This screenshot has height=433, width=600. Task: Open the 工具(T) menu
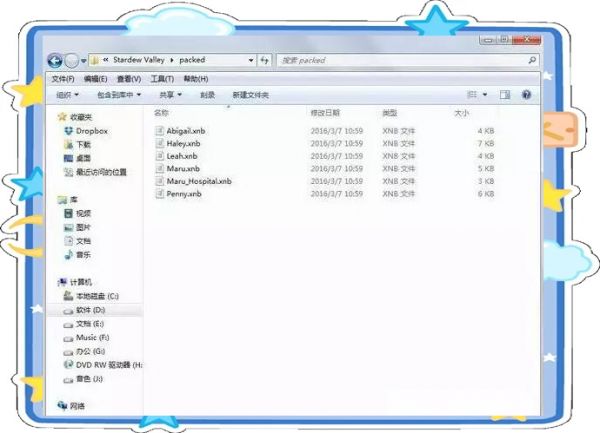[x=162, y=79]
